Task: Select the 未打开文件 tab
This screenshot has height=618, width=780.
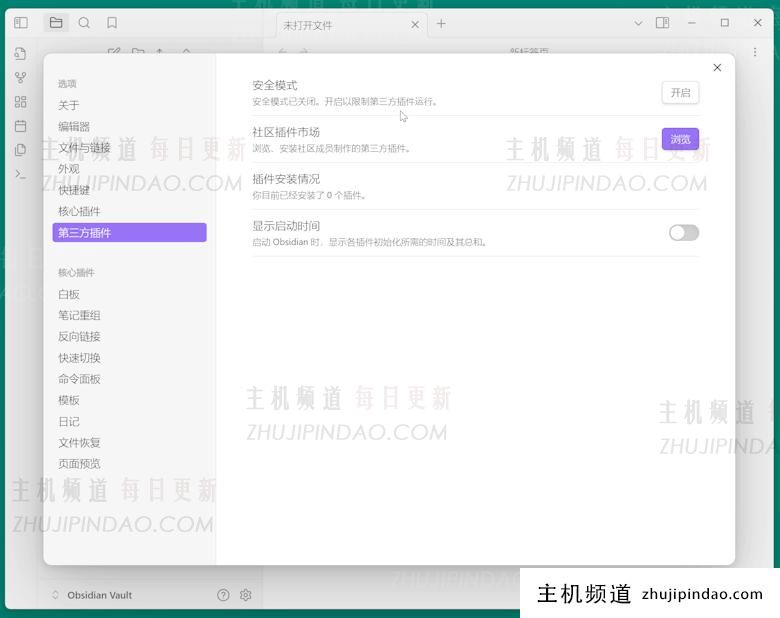Action: pos(351,25)
